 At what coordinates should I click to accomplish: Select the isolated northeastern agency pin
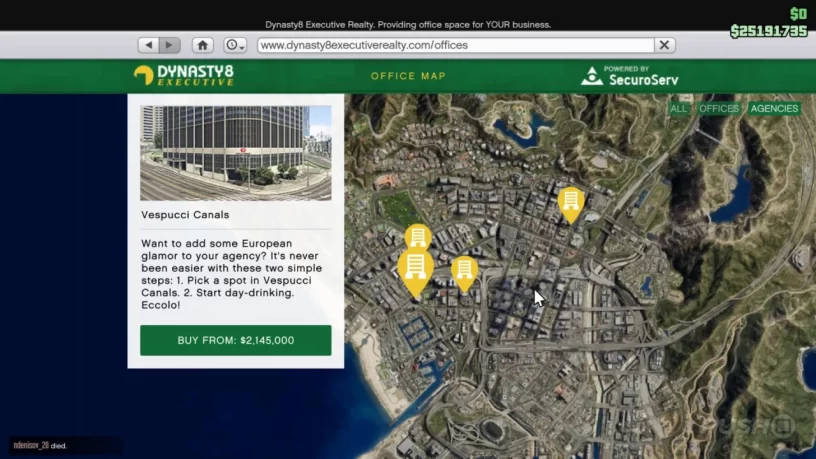571,201
